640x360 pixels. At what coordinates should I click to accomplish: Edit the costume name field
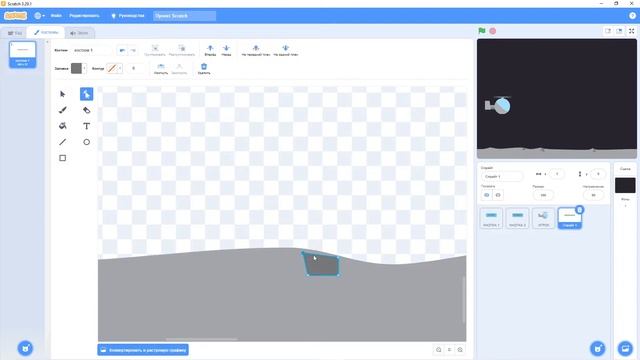pos(93,50)
